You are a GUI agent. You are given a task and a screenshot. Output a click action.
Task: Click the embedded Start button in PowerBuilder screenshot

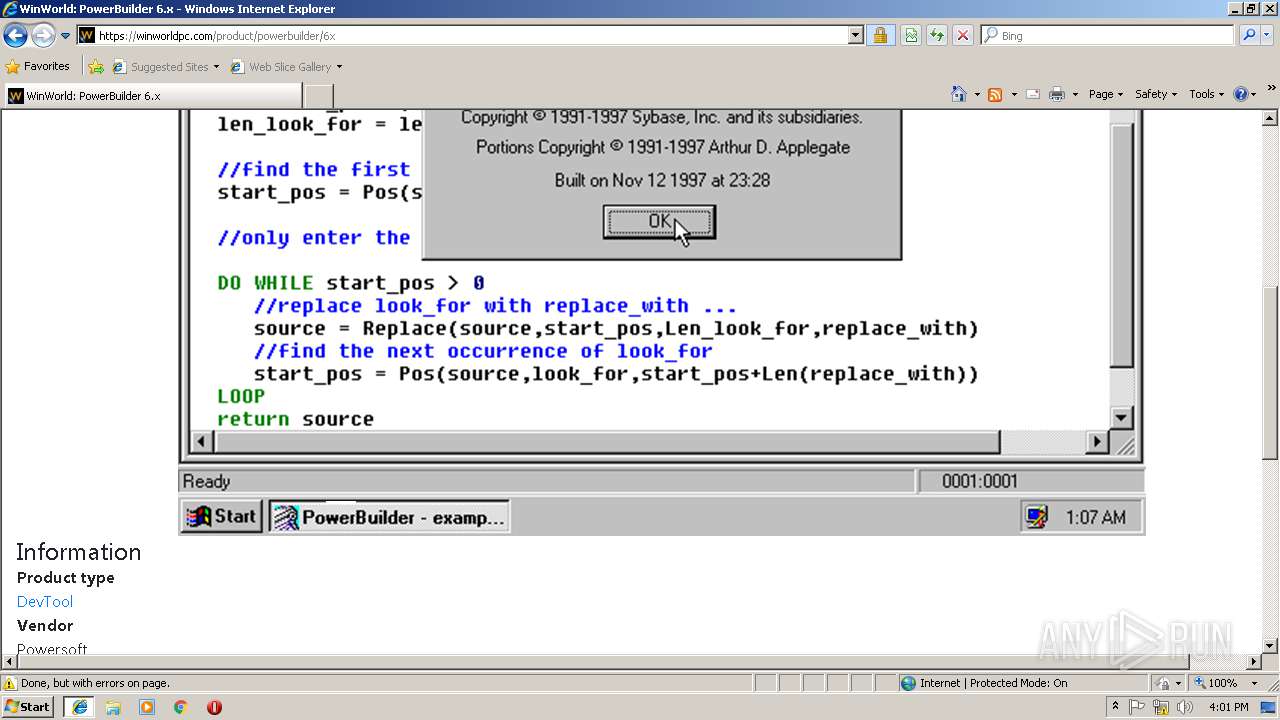[222, 516]
